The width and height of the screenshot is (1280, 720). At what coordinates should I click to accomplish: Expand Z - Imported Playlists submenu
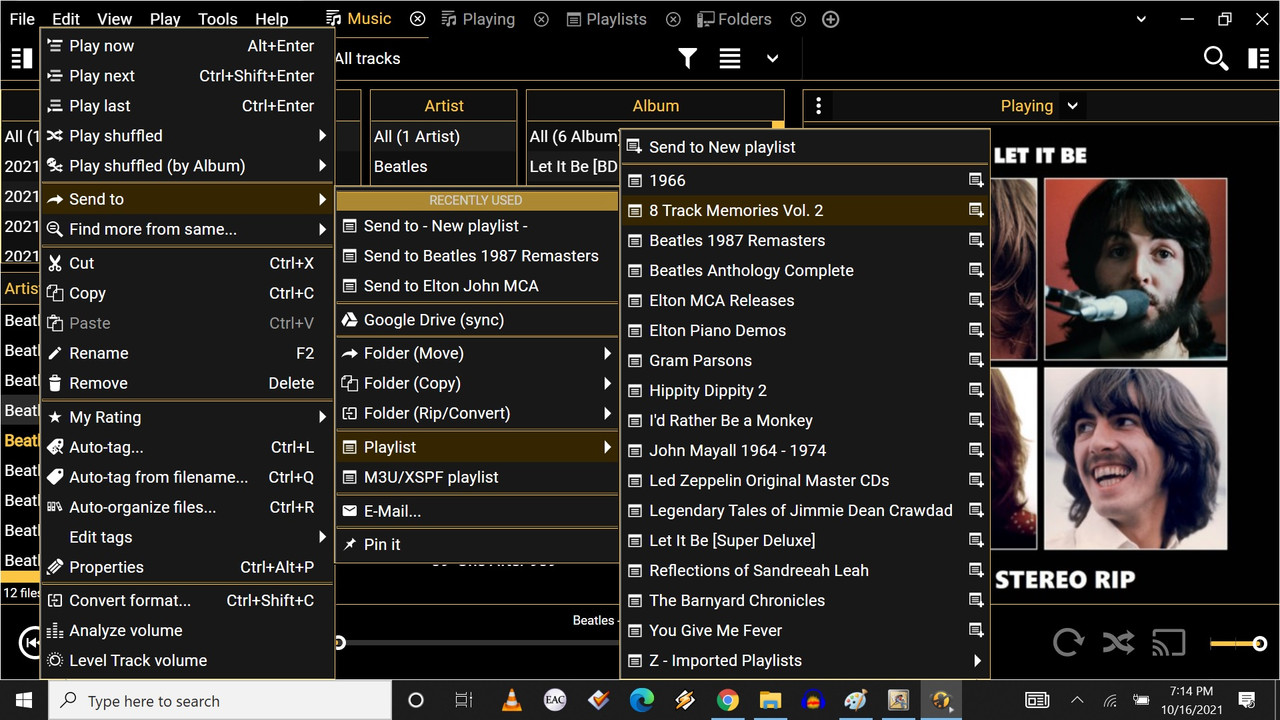pyautogui.click(x=977, y=660)
